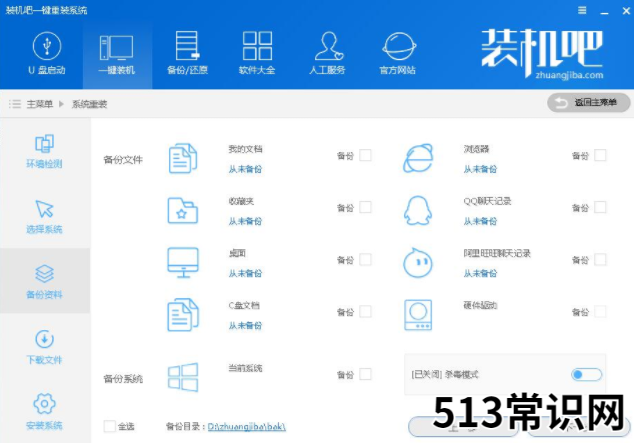The width and height of the screenshot is (634, 443).
Task: Click the 浏览器 IE icon
Action: (x=418, y=158)
